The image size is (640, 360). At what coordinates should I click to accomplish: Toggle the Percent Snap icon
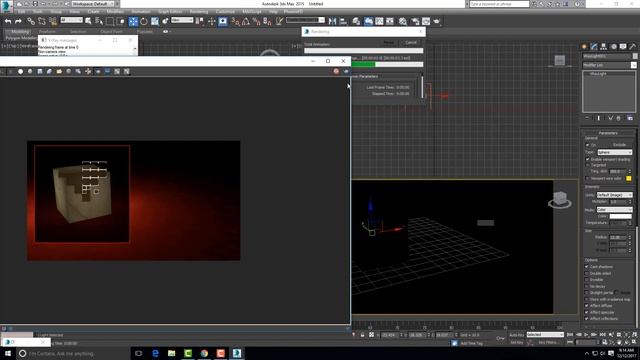[x=256, y=21]
